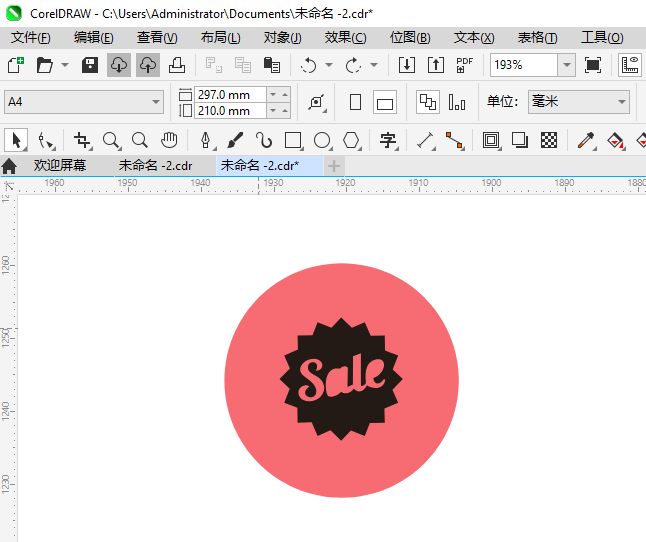
Task: Select the Pen tool
Action: tap(206, 140)
